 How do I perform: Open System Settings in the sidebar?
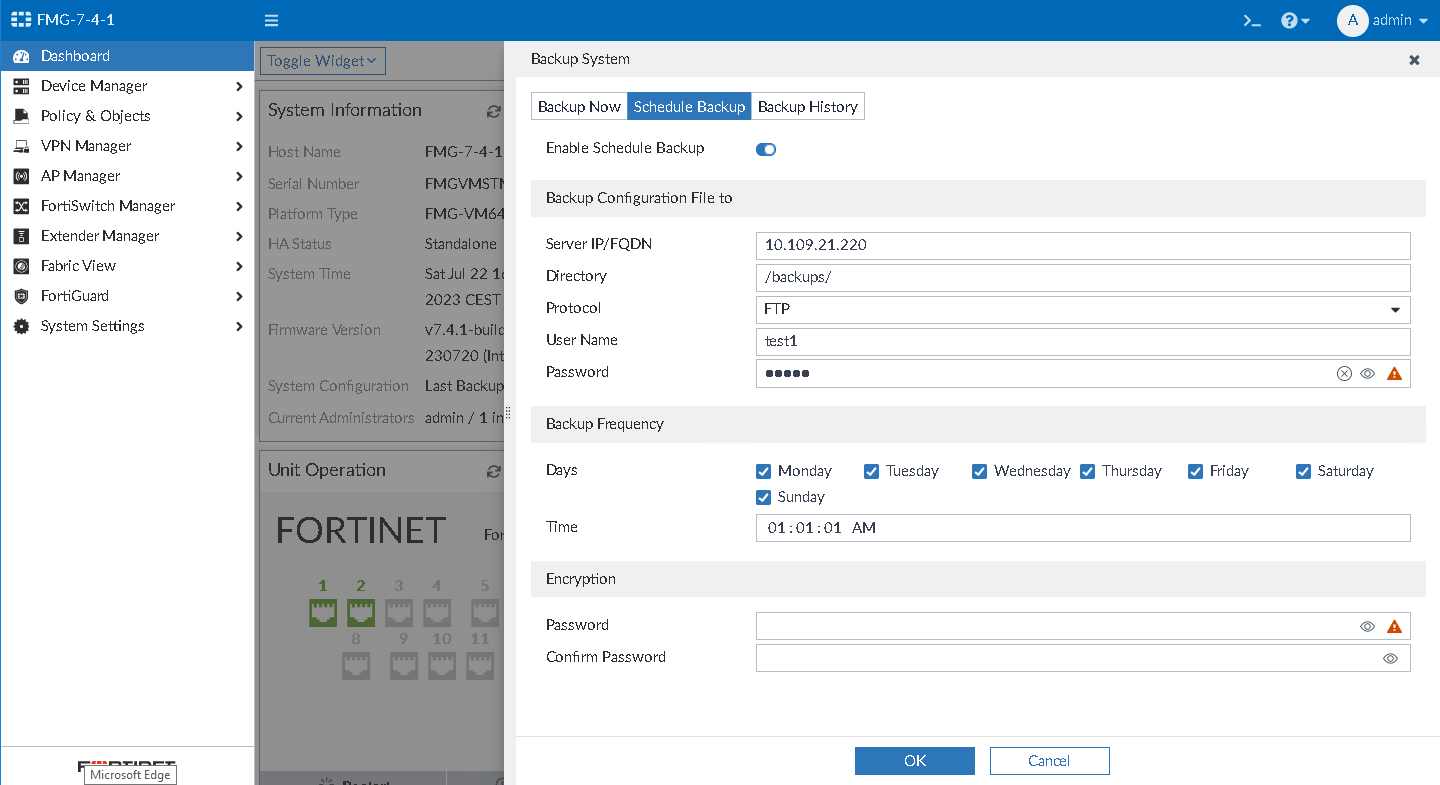pos(90,326)
